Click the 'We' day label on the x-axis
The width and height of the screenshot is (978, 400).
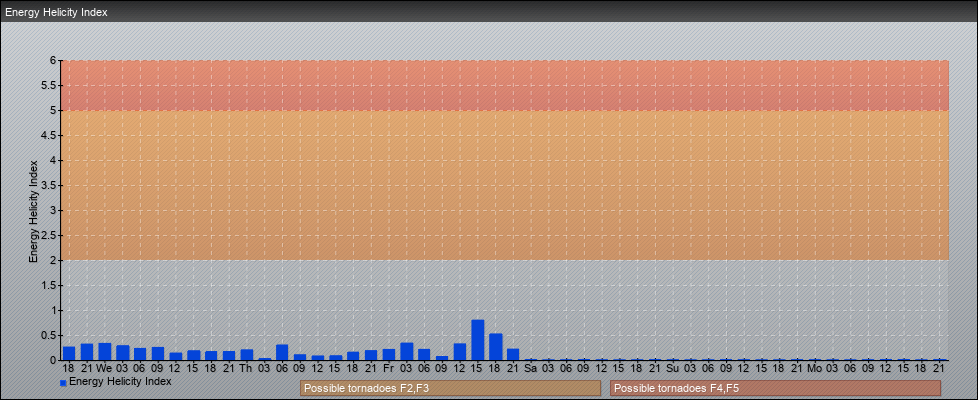coord(104,368)
